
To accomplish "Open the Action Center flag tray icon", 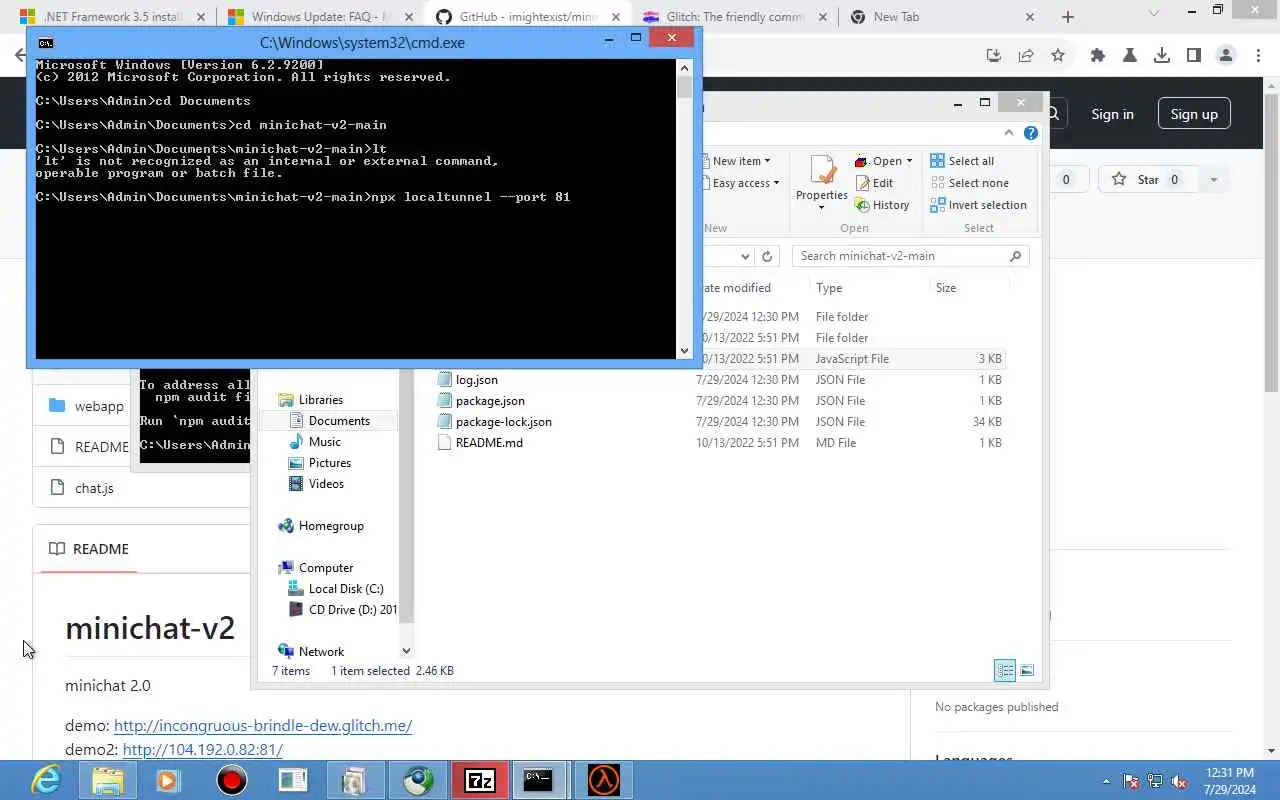I will pyautogui.click(x=1131, y=781).
